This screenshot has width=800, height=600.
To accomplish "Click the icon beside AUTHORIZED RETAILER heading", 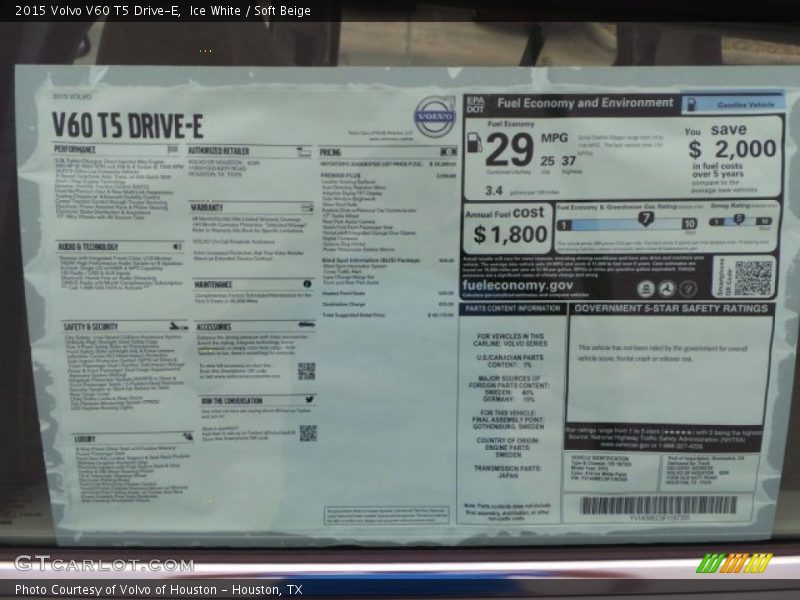I will click(x=304, y=152).
